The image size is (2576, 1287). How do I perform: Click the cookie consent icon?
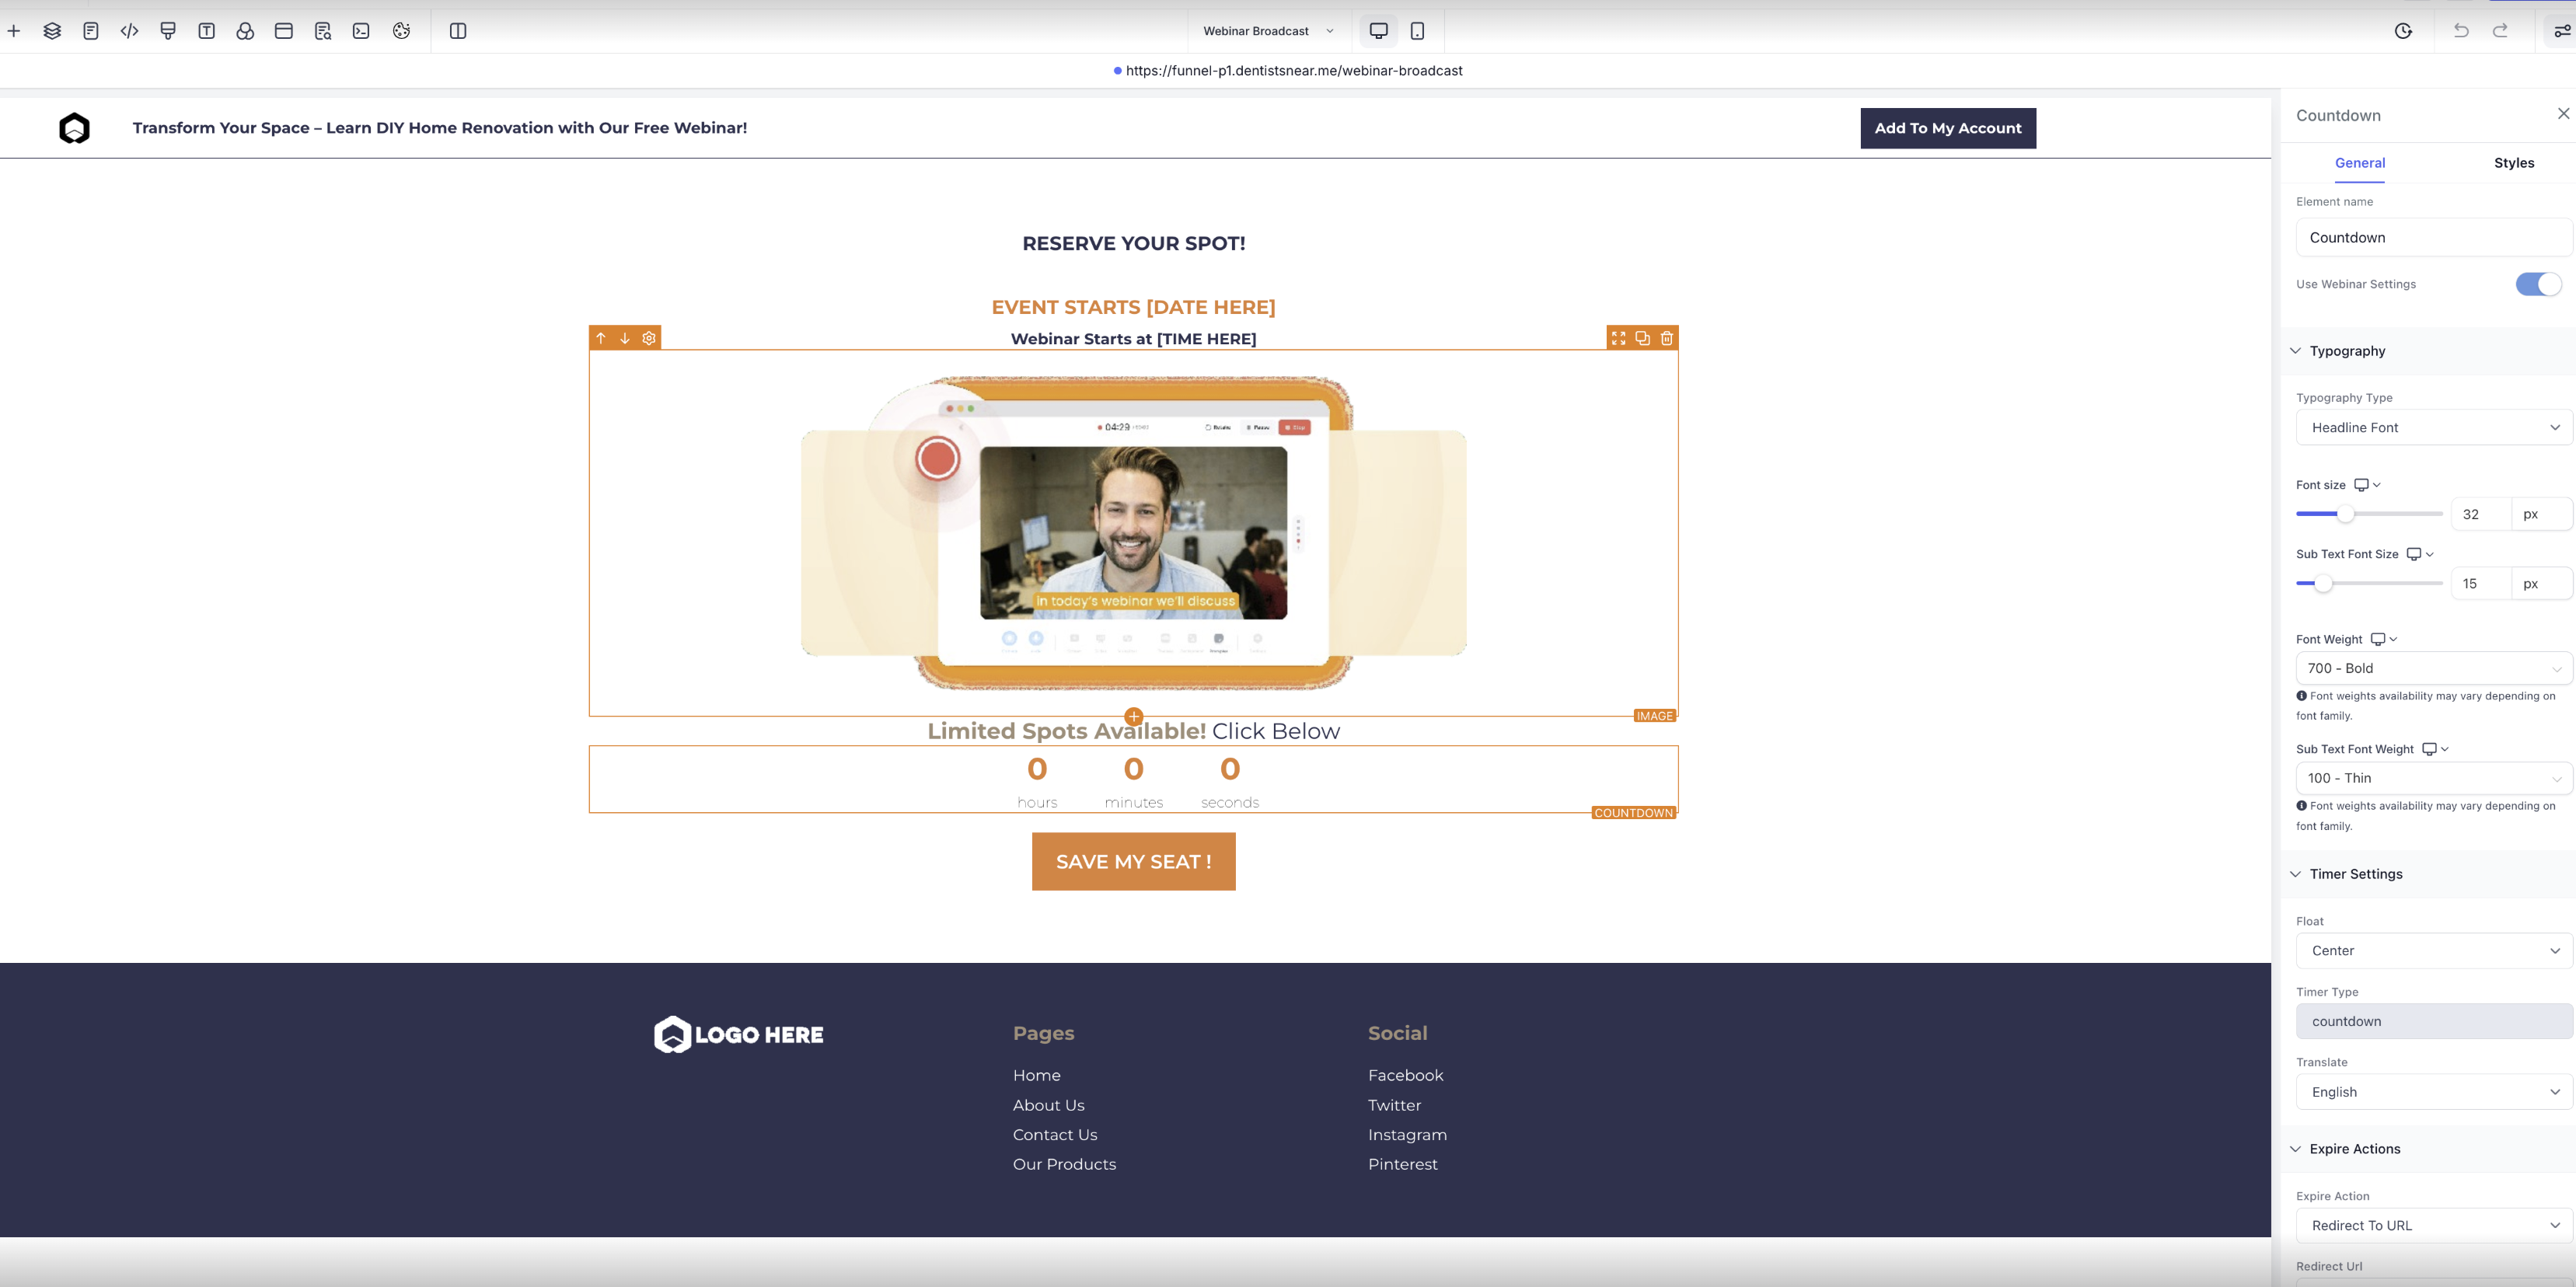[x=401, y=31]
